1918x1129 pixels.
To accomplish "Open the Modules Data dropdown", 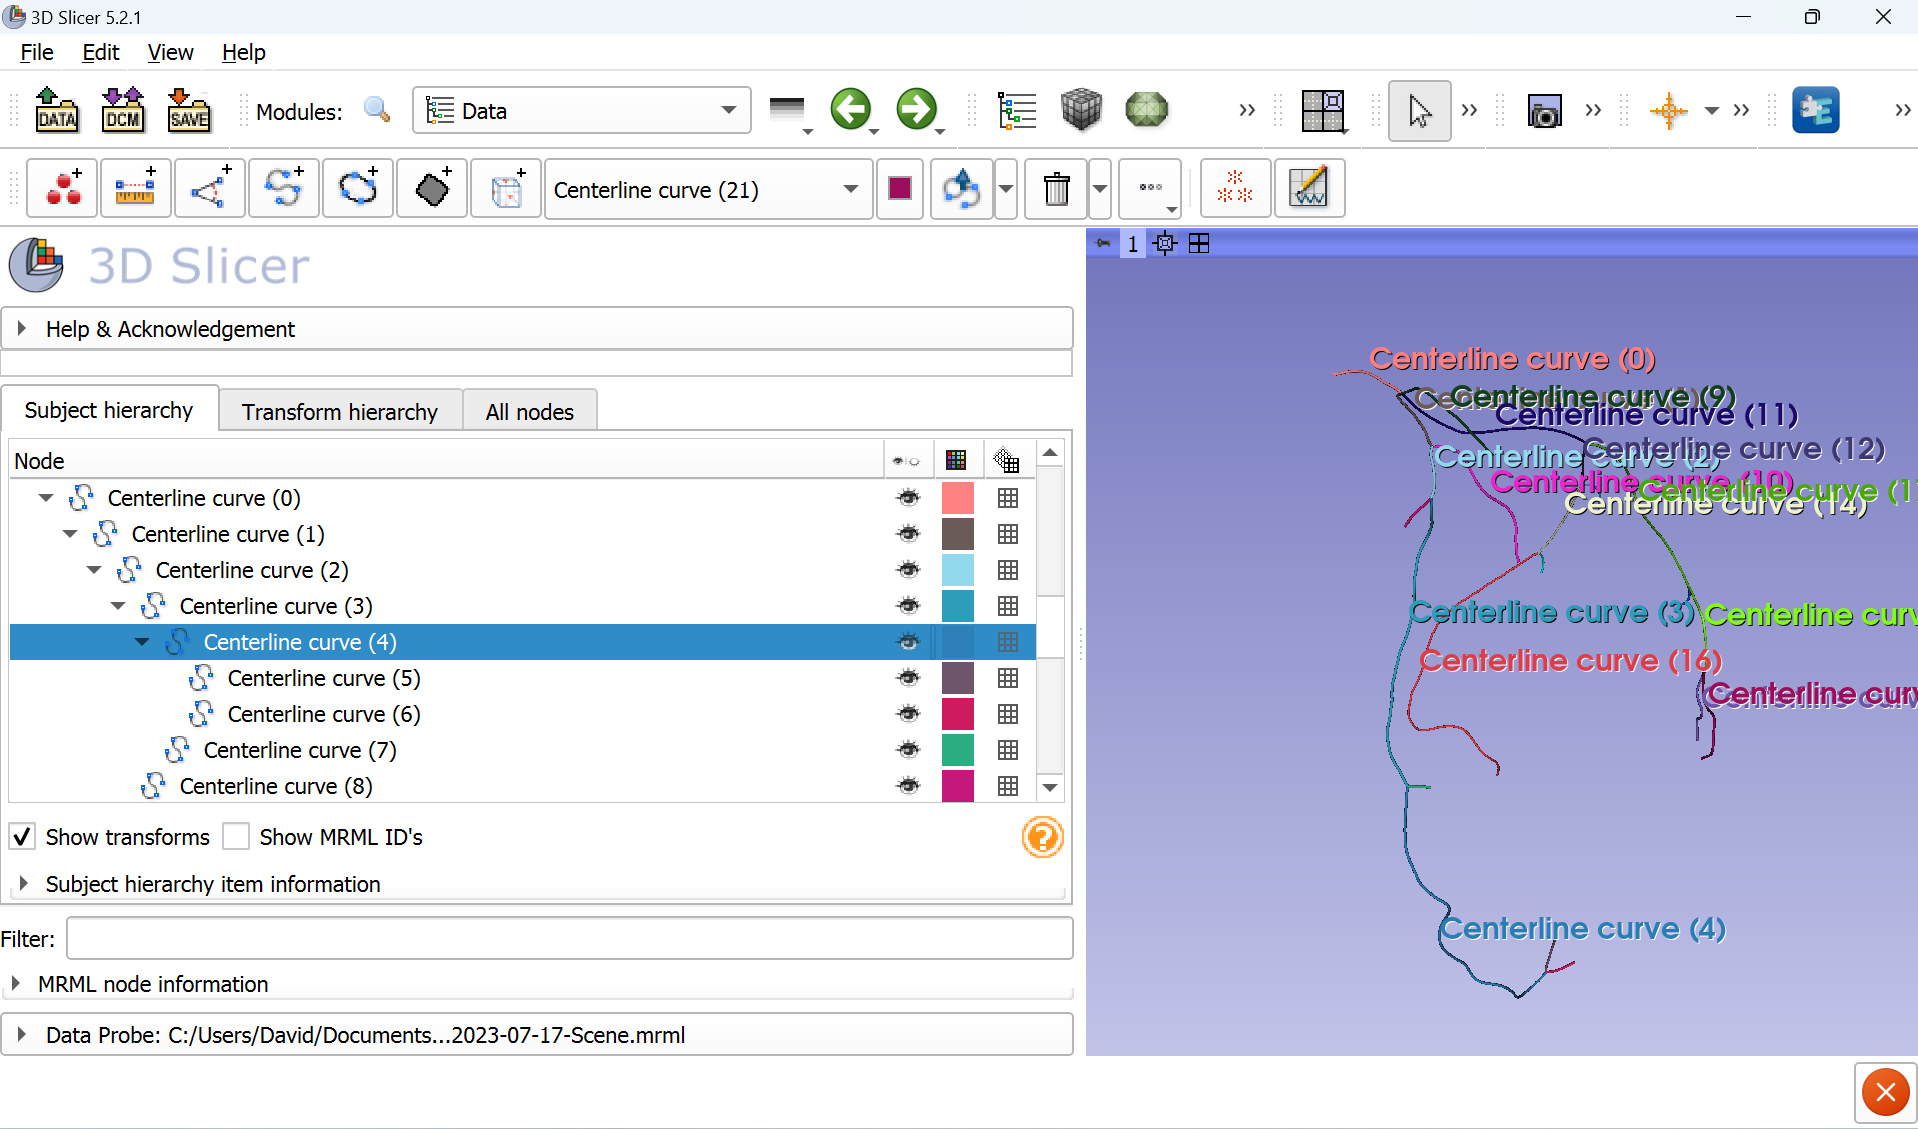I will (581, 110).
